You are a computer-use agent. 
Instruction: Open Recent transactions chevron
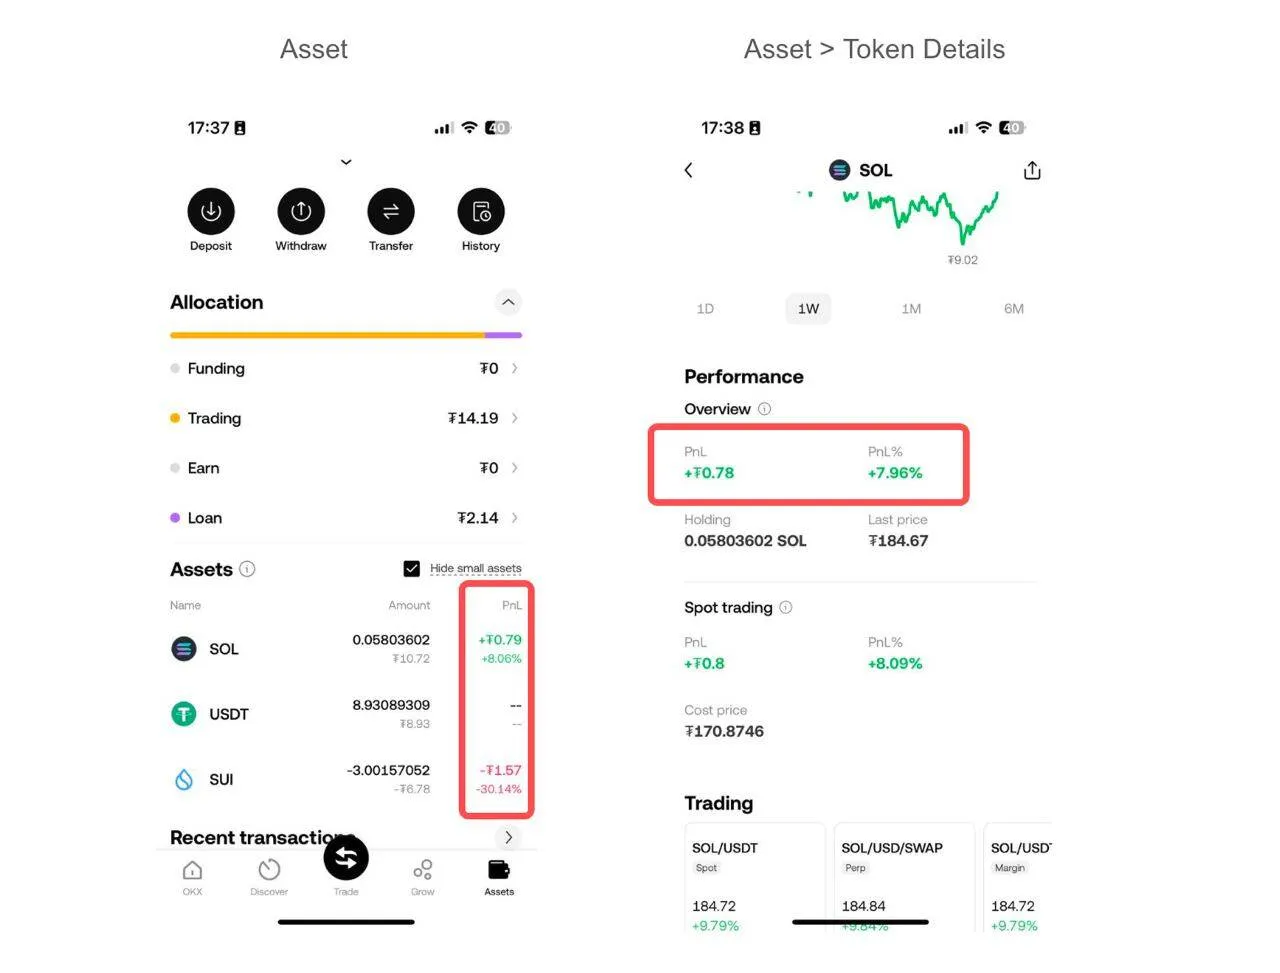pyautogui.click(x=508, y=837)
